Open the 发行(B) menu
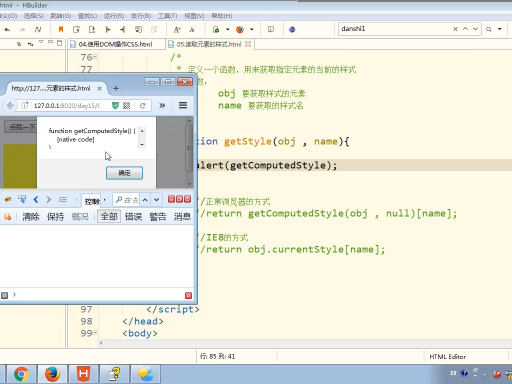 141,16
